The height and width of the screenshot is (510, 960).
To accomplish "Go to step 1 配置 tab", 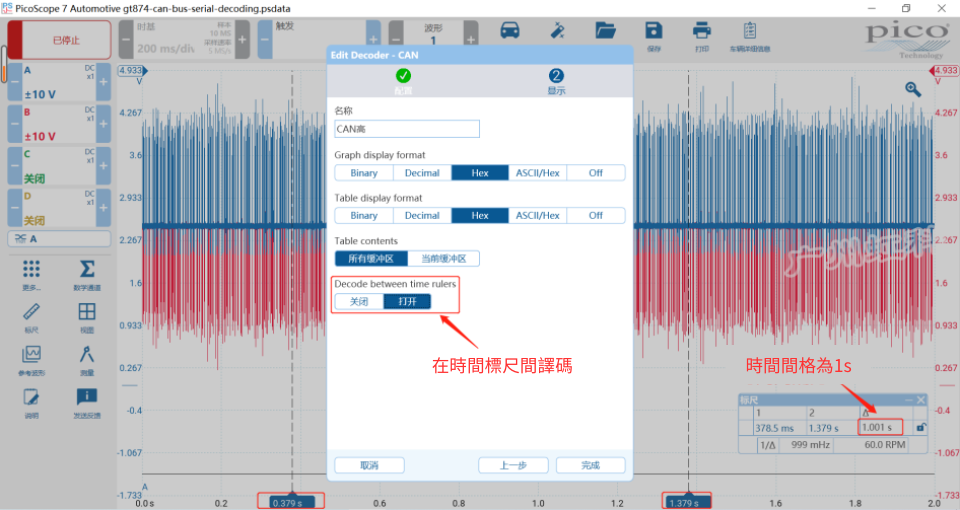I will [x=403, y=81].
